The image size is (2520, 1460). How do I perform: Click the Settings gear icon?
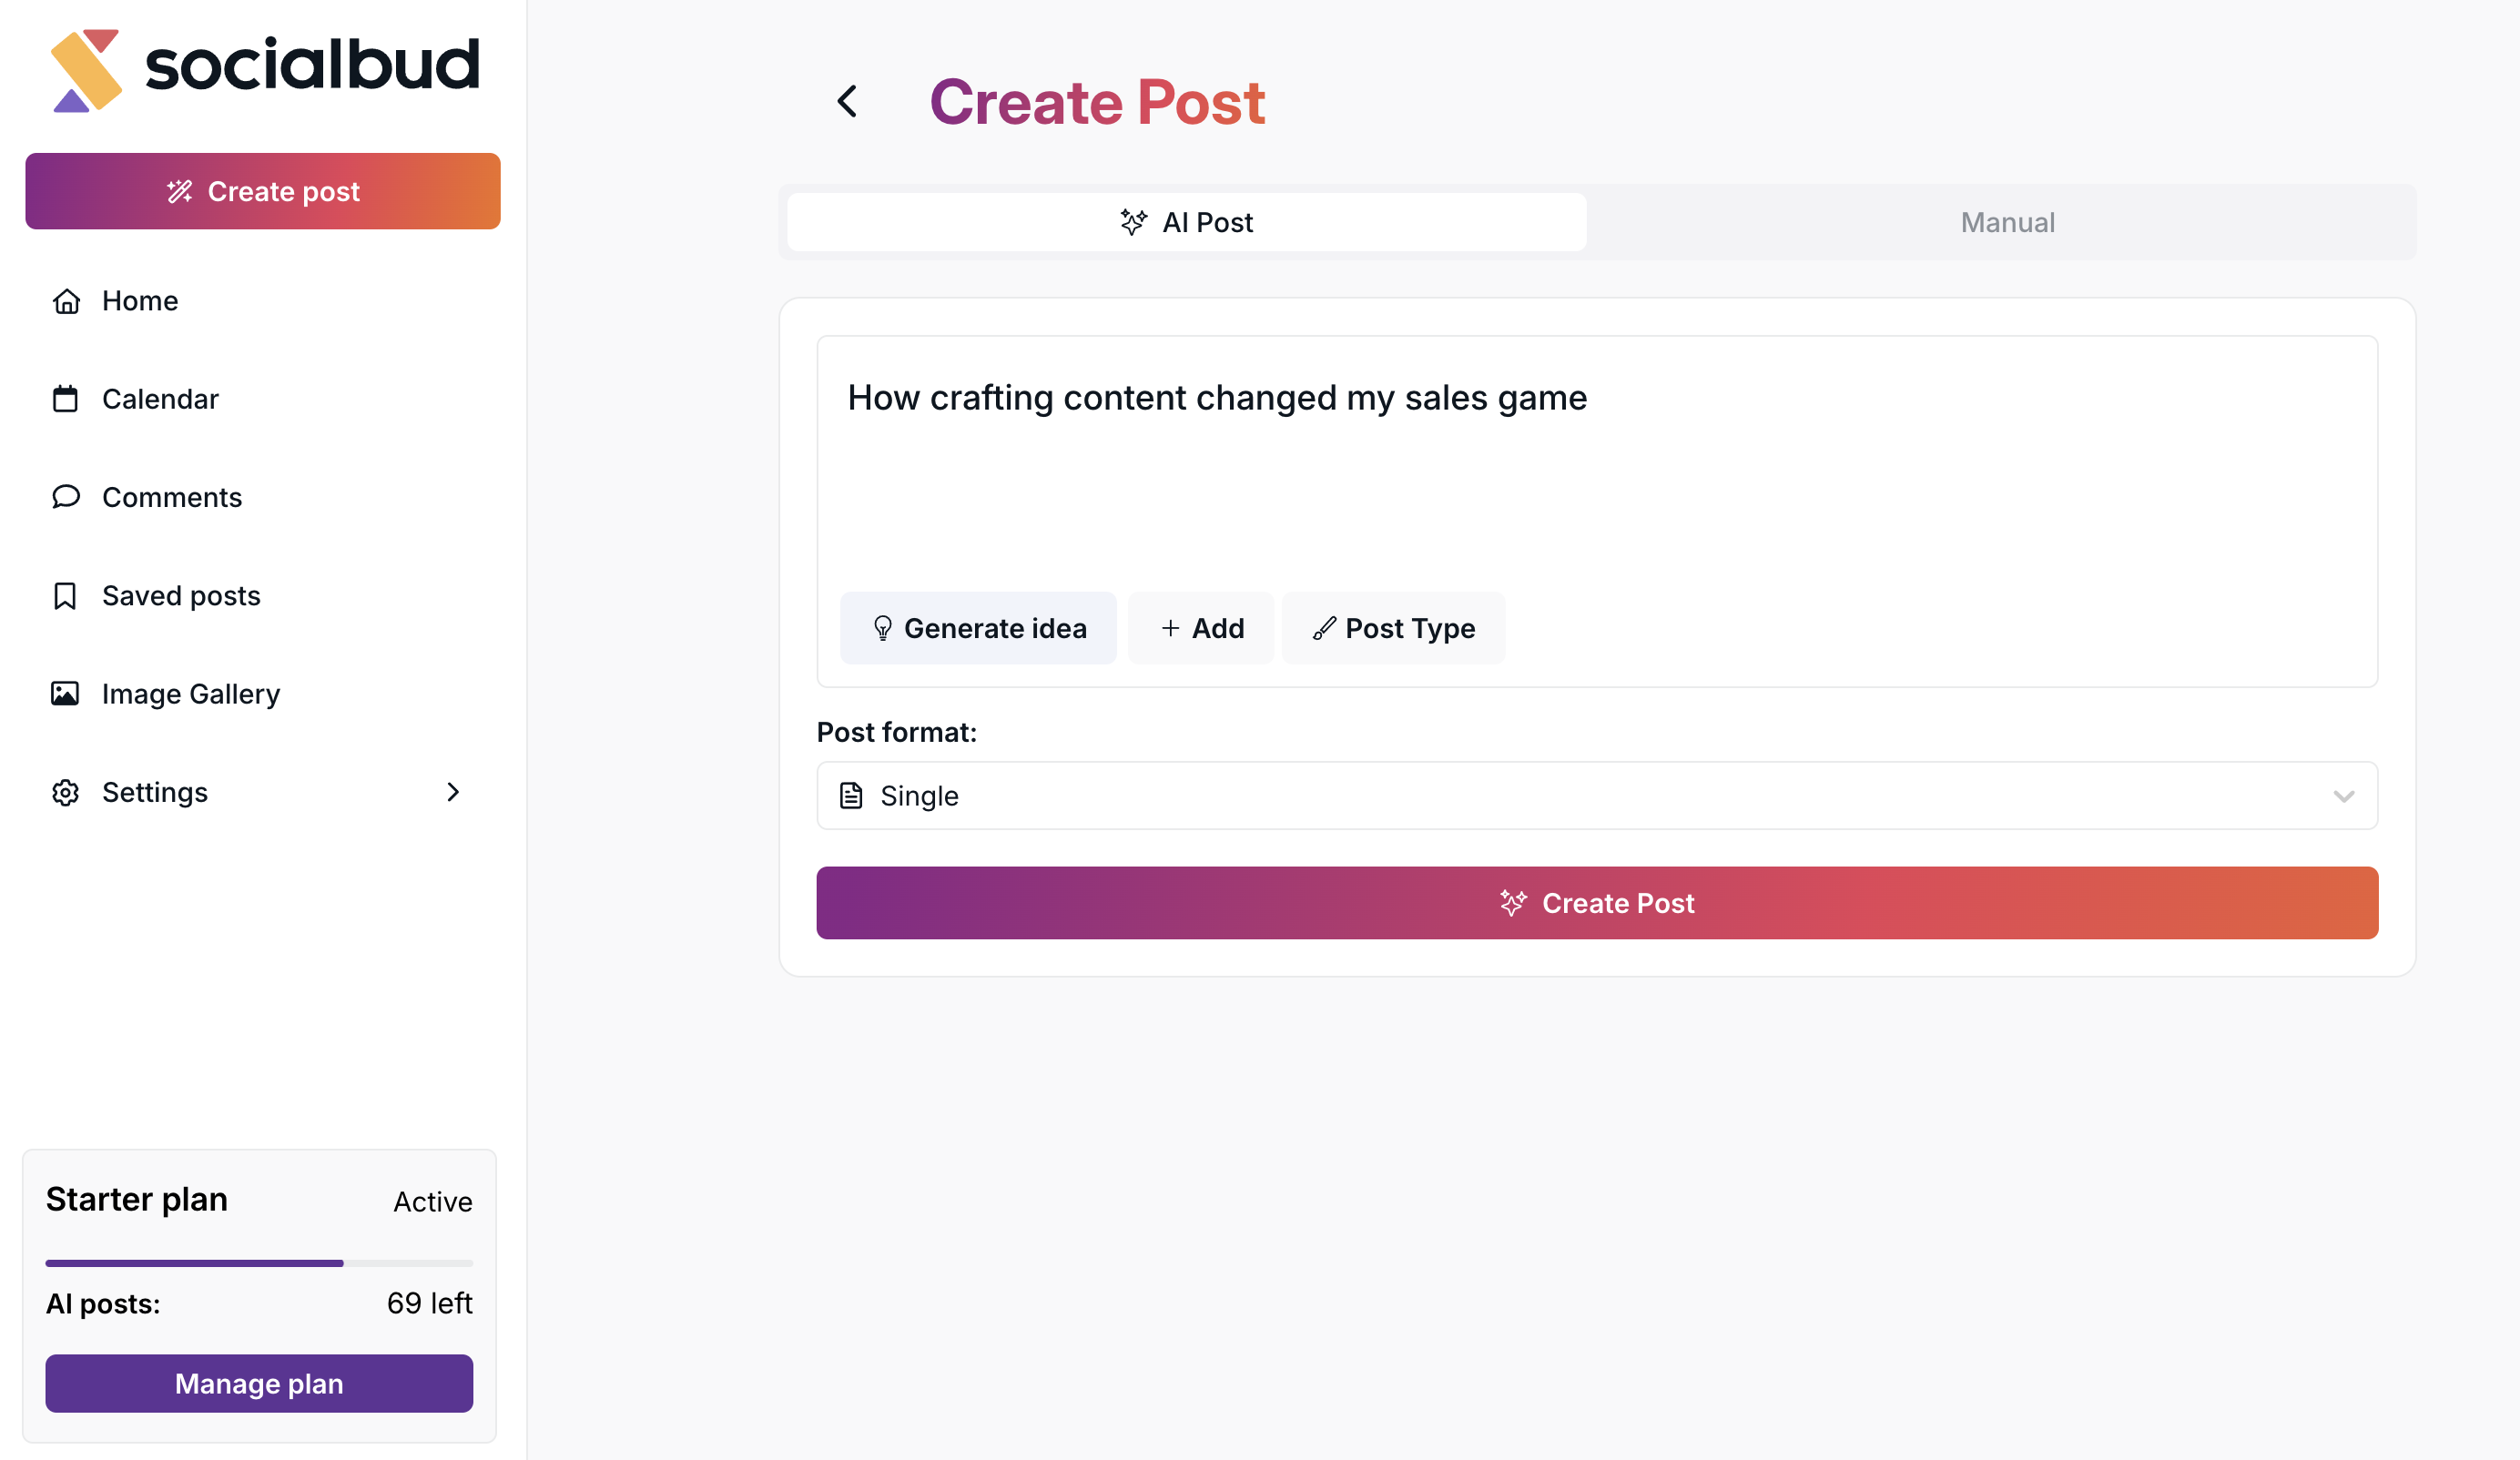coord(66,792)
